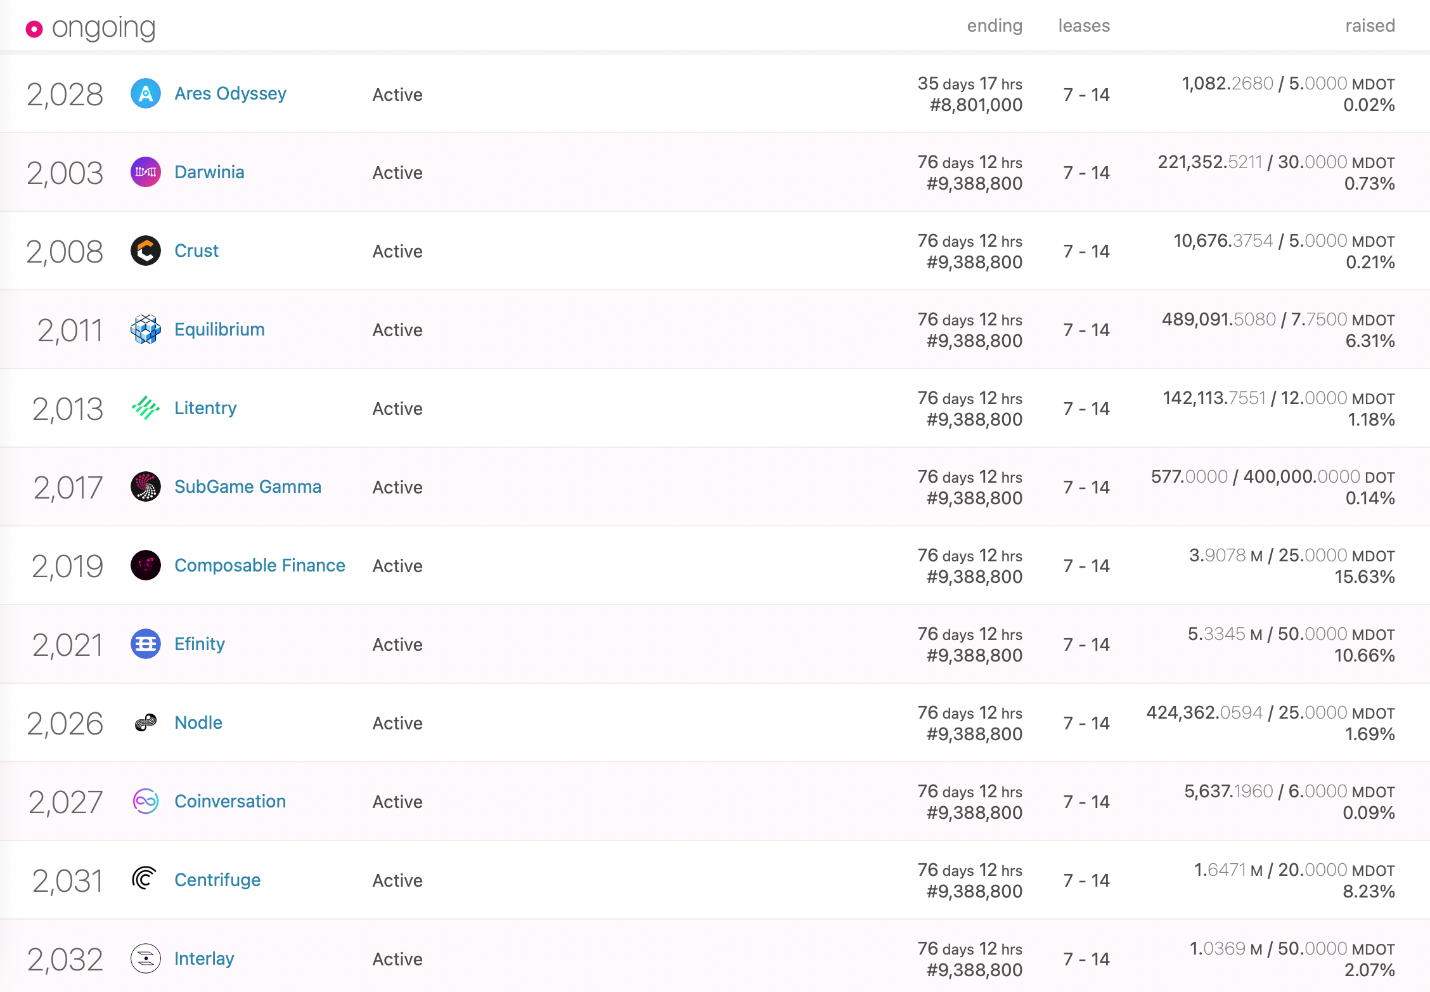The height and width of the screenshot is (992, 1430).
Task: Click the Equilibrium blue cube logo
Action: [146, 329]
